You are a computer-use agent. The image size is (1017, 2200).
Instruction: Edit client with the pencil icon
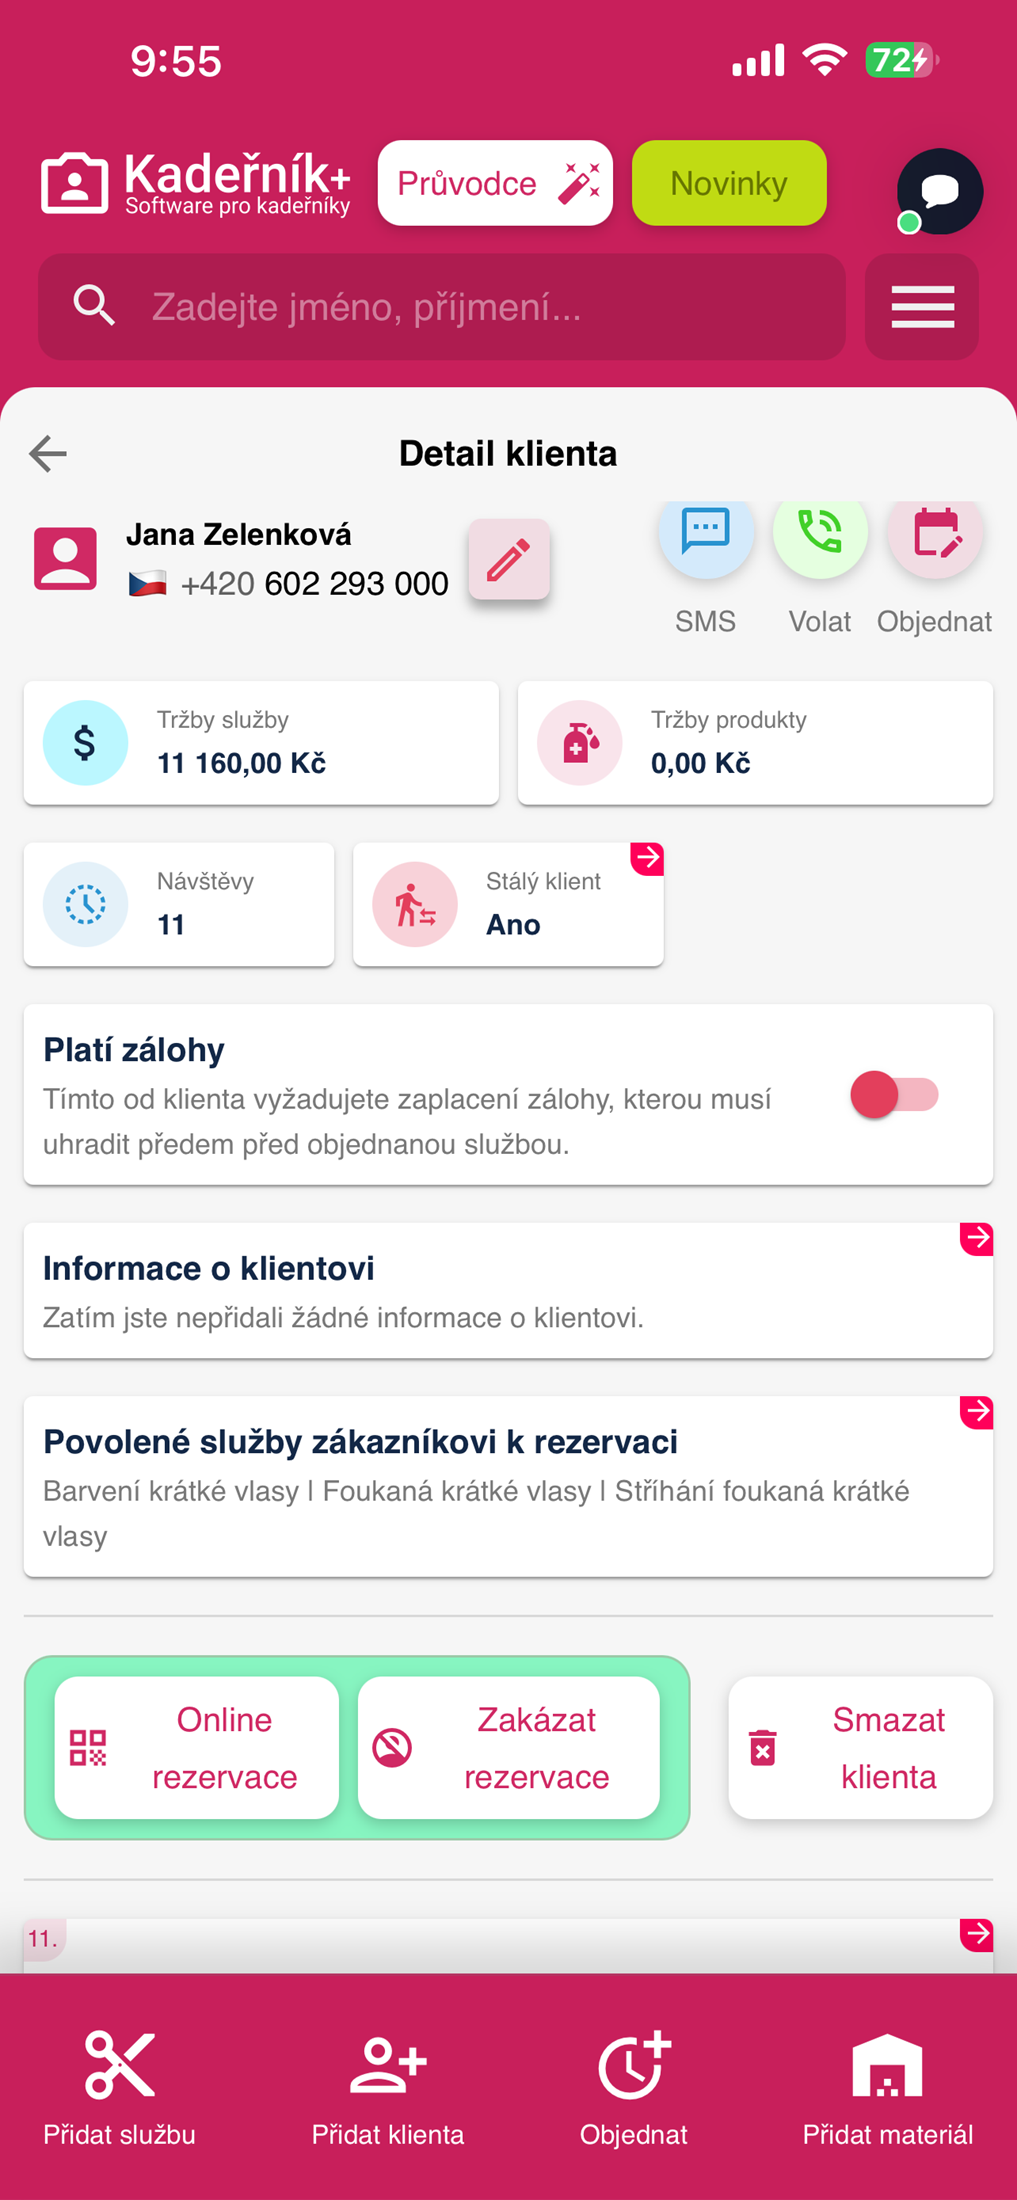pyautogui.click(x=509, y=559)
